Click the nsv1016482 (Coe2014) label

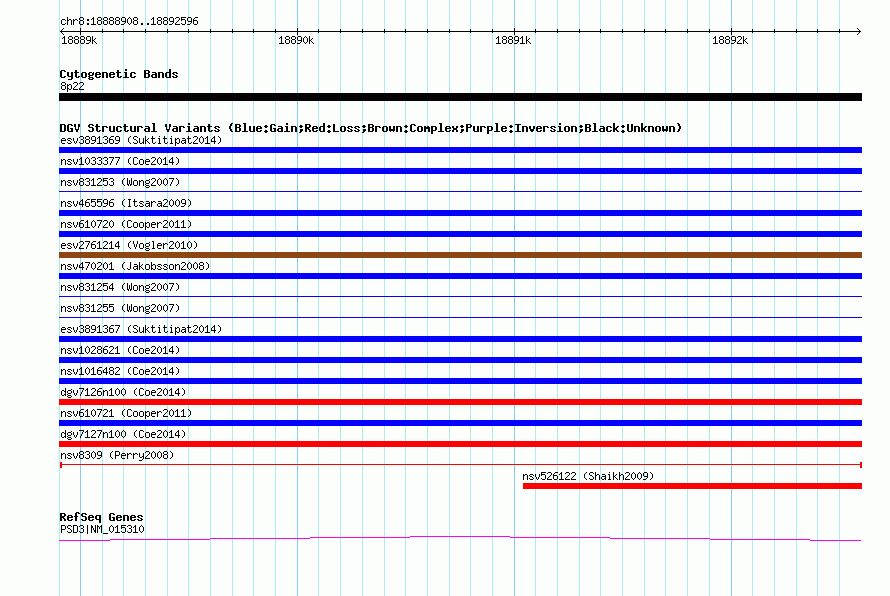tap(120, 371)
